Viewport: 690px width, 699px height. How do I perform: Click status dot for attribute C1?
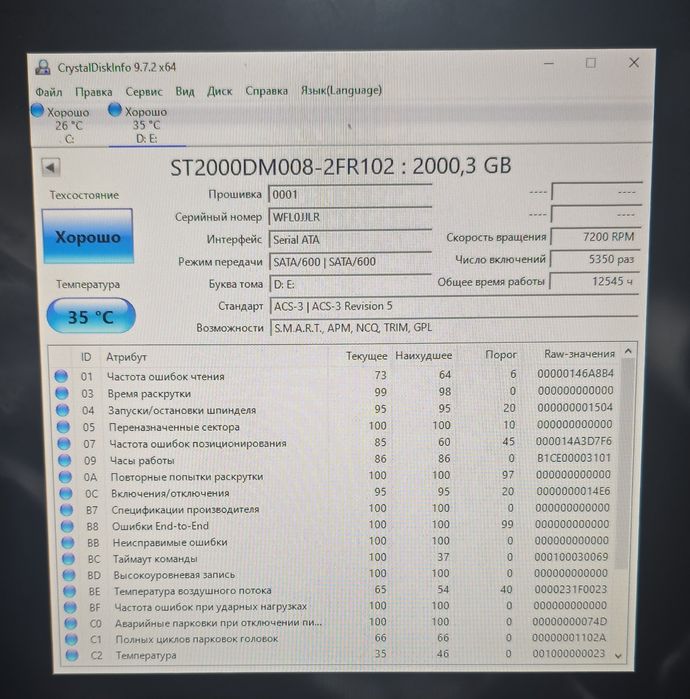coord(71,639)
